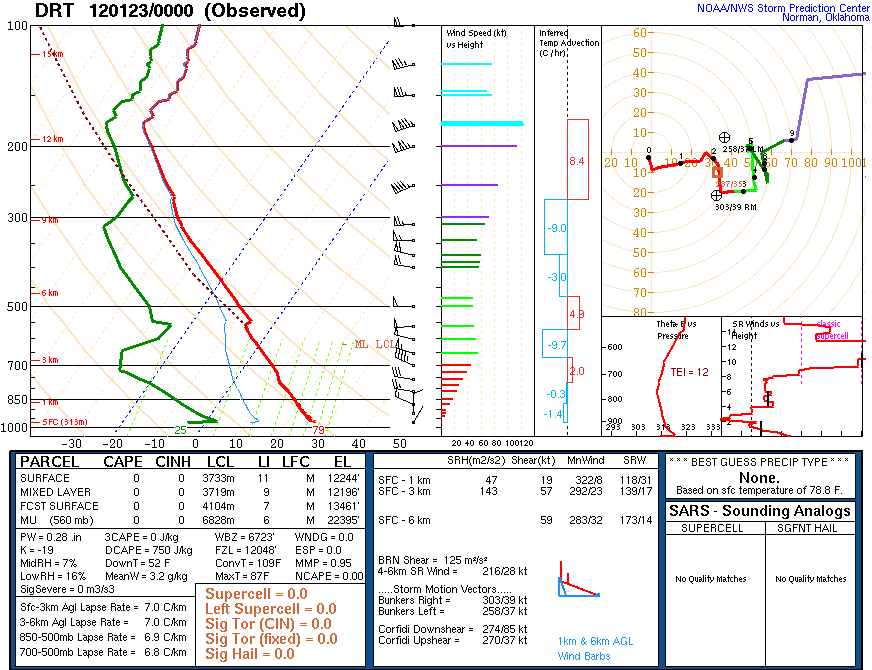This screenshot has width=872, height=670.
Task: Click the 'TEI = 12' value
Action: 689,372
